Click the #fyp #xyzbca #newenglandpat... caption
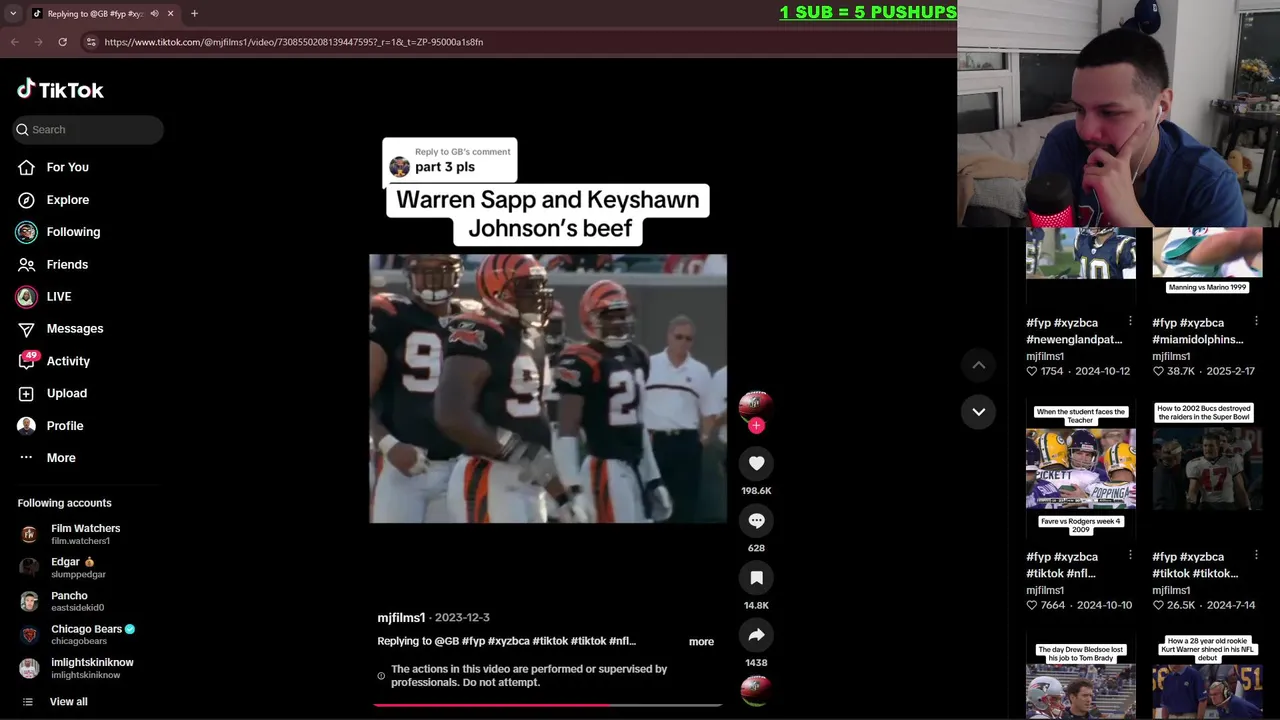This screenshot has height=720, width=1280. [1074, 331]
